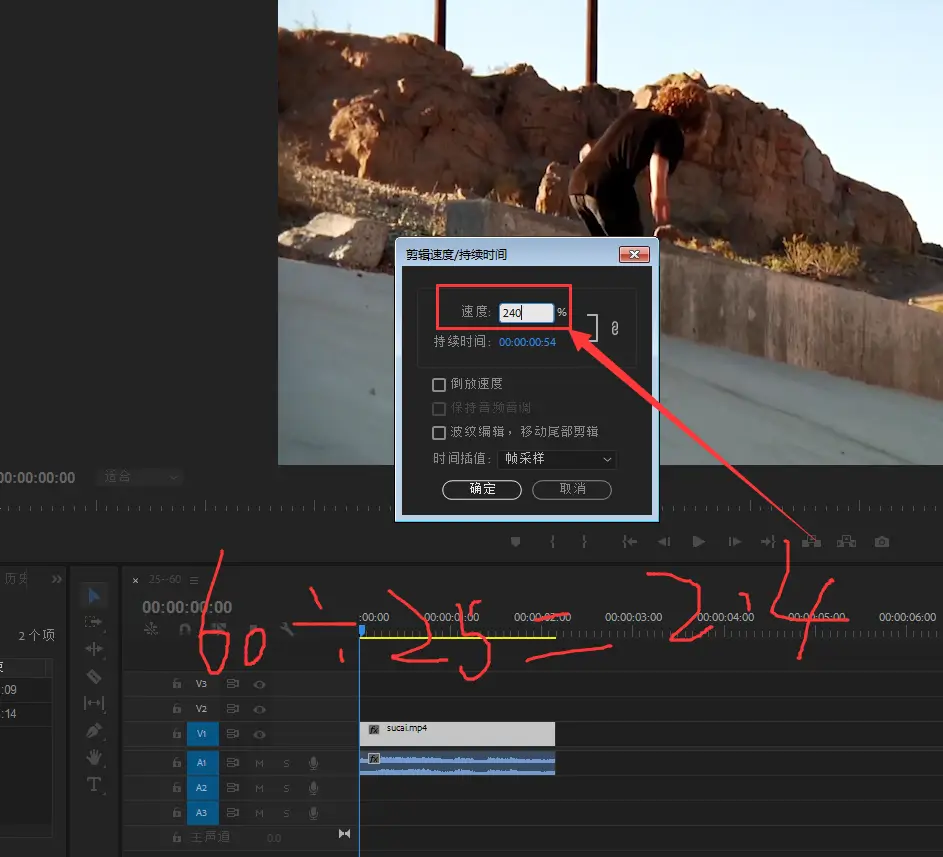Viewport: 943px width, 857px height.
Task: Toggle Snap magnet in timeline
Action: pos(185,629)
